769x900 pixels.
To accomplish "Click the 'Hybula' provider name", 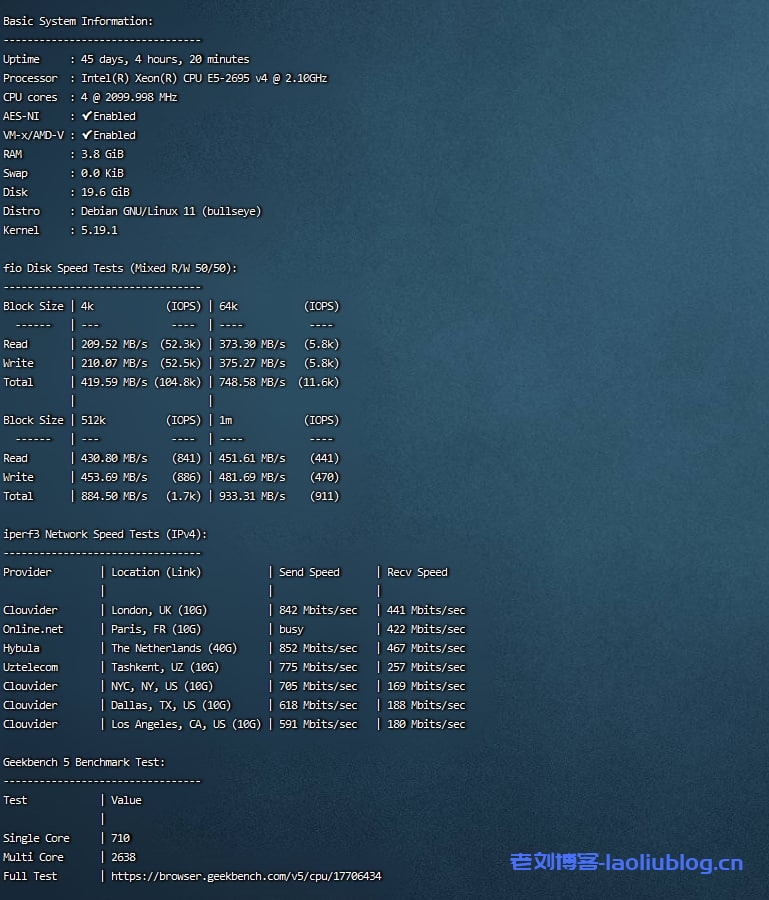I will pyautogui.click(x=21, y=648).
